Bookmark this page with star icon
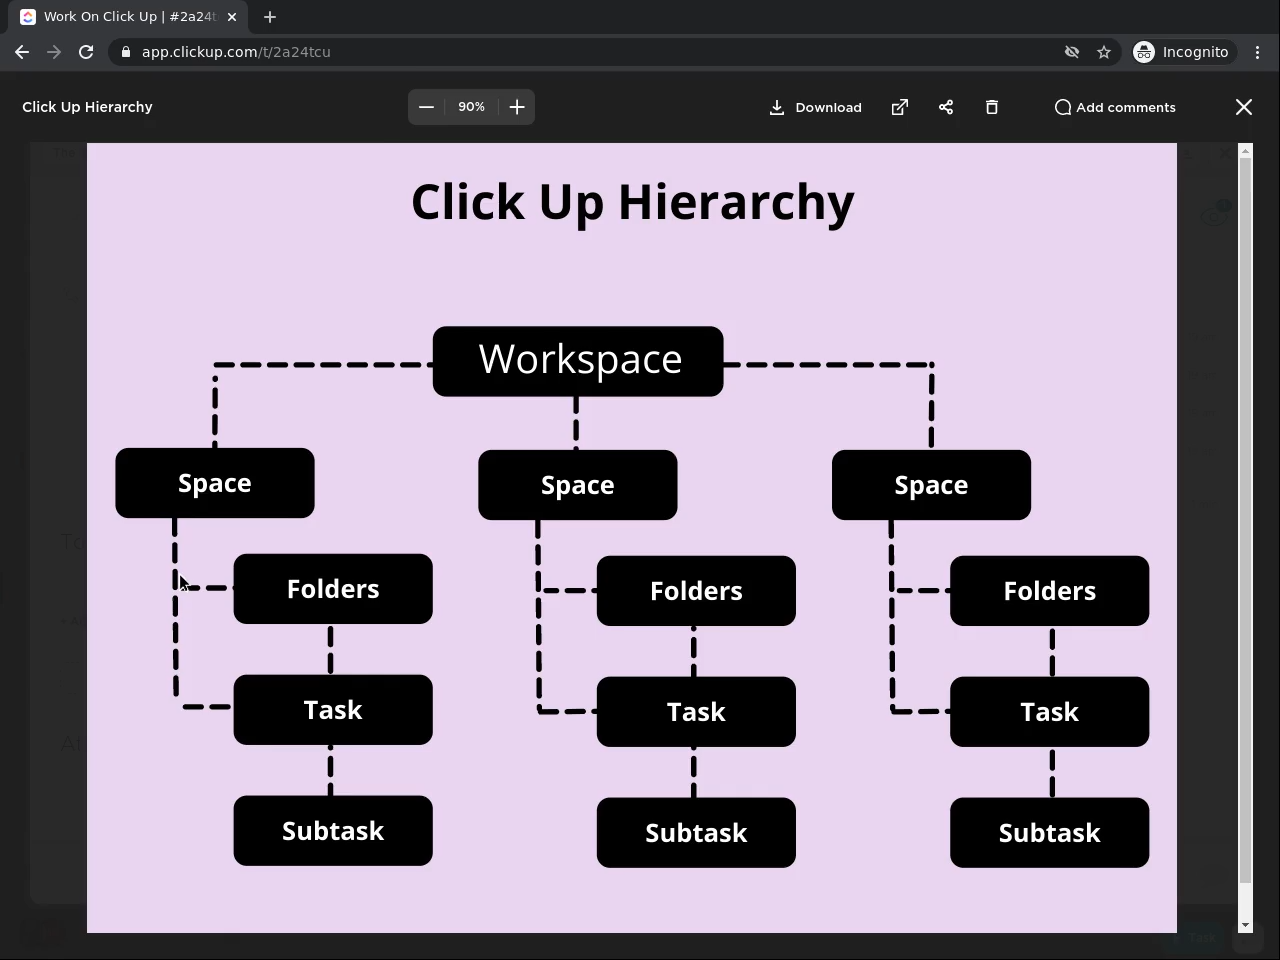The width and height of the screenshot is (1280, 960). [x=1104, y=52]
